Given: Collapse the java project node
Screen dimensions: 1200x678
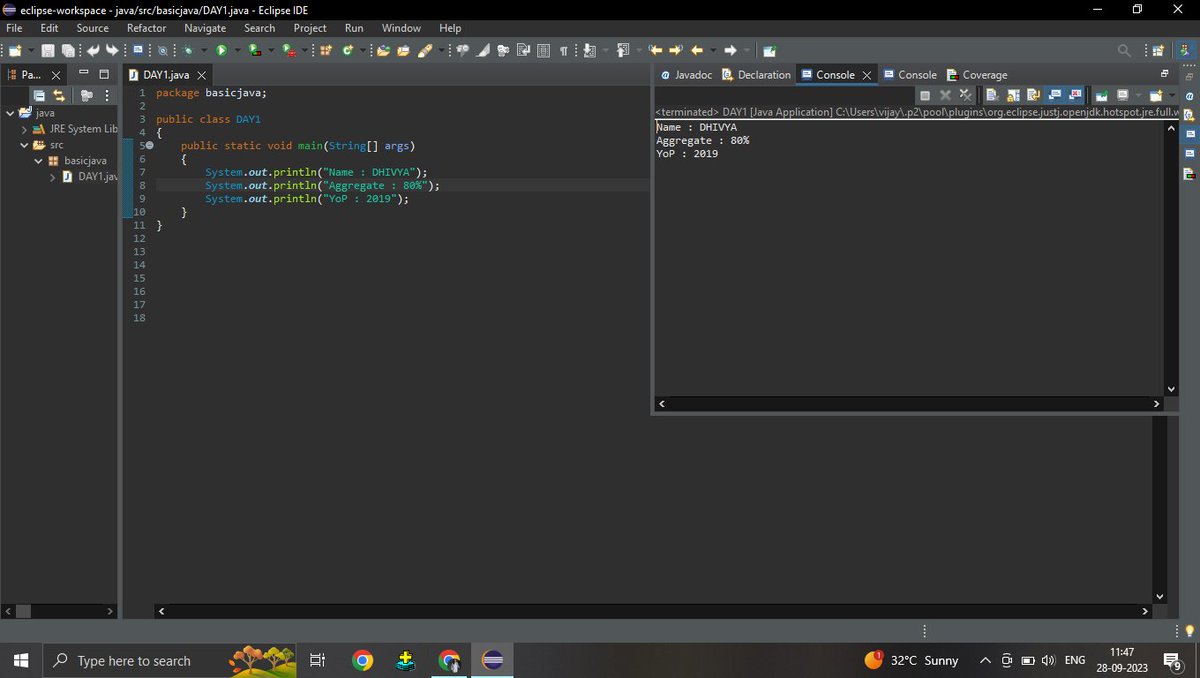Looking at the screenshot, I should coord(9,113).
